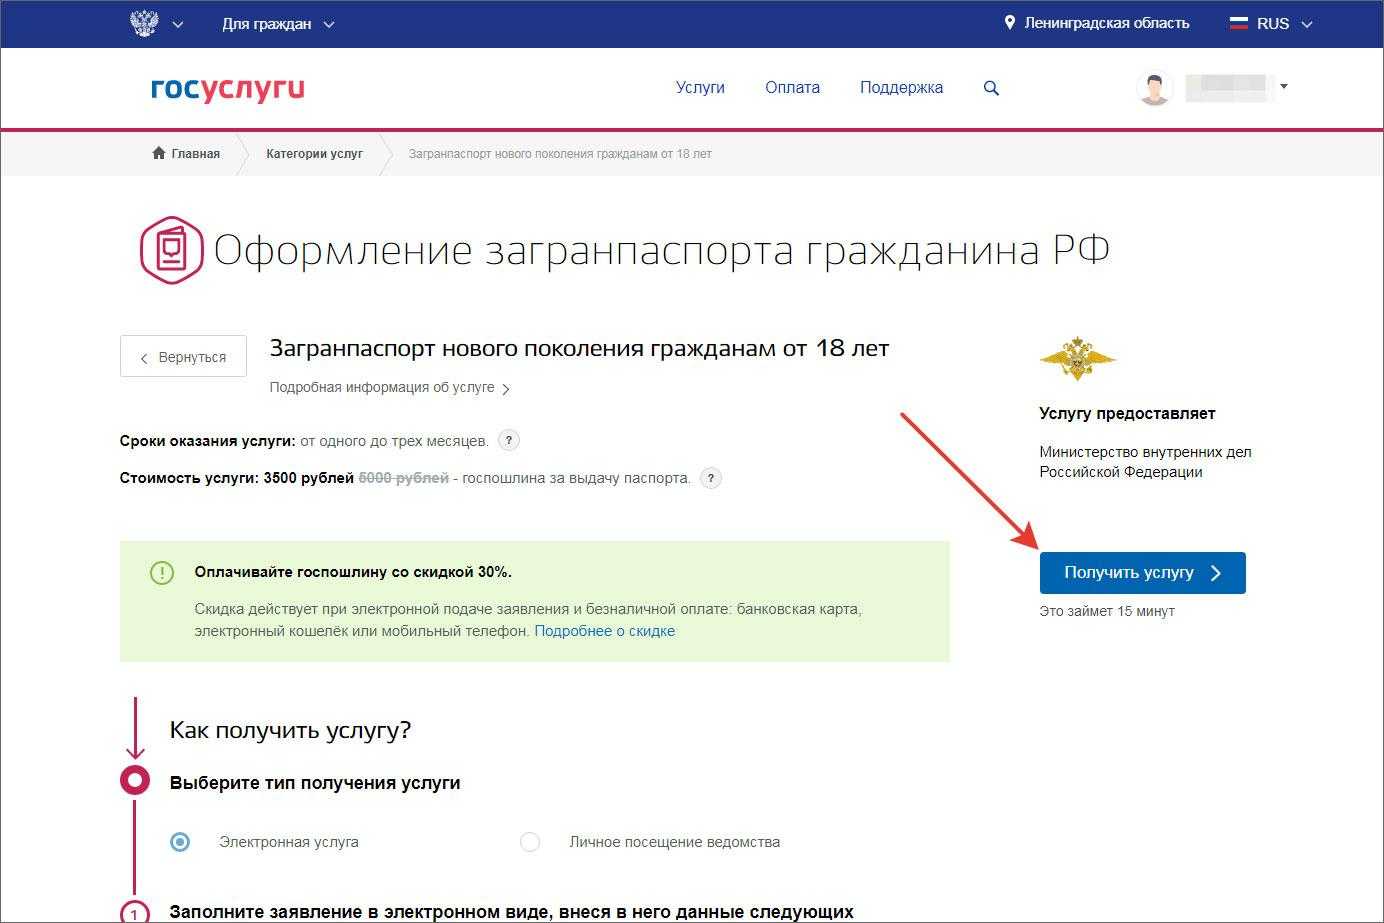Expand the dropdown arrow beside the coat of arms

pyautogui.click(x=178, y=25)
